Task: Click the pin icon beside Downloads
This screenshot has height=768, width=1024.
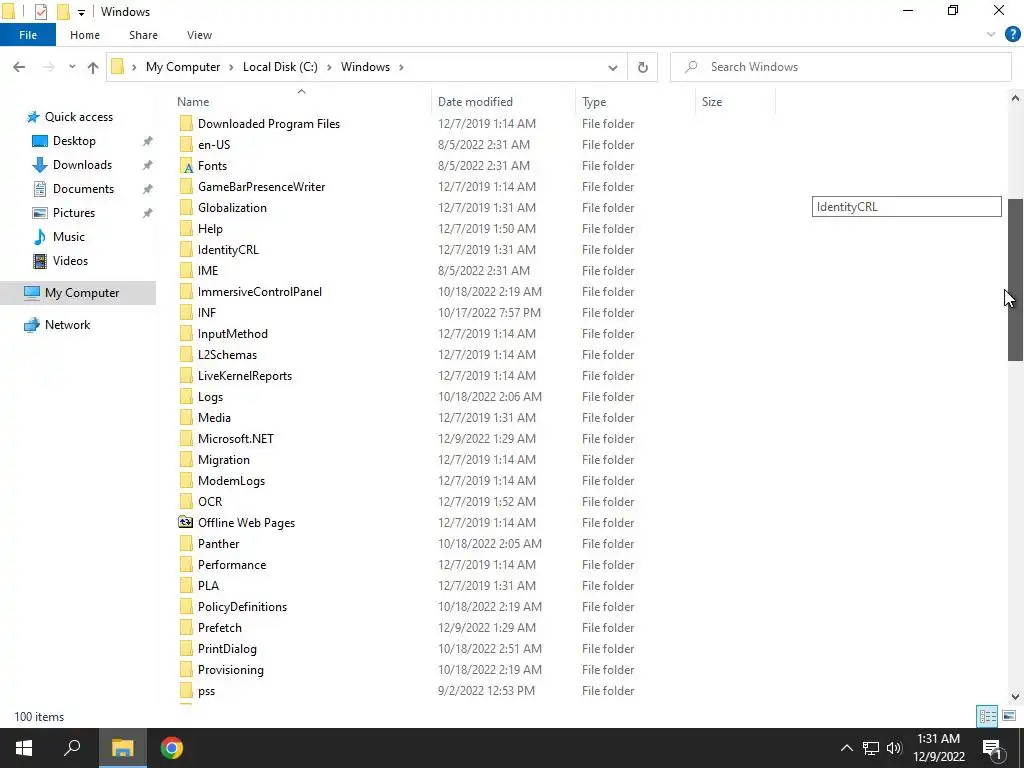Action: 148,165
